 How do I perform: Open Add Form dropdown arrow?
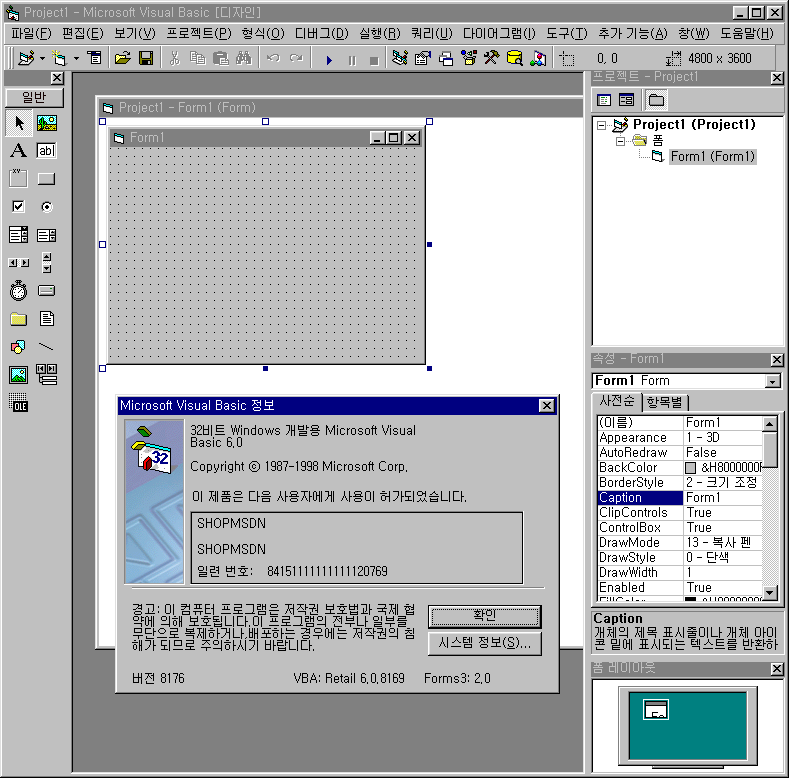pos(76,58)
